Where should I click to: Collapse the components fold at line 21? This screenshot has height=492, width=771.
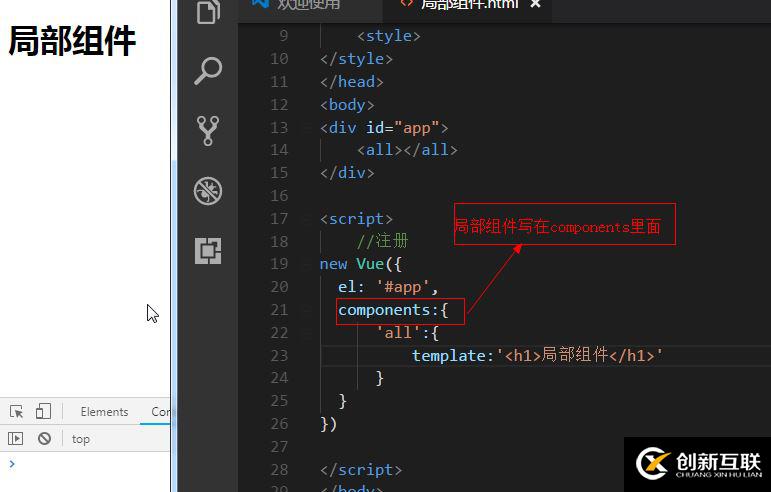click(x=307, y=310)
